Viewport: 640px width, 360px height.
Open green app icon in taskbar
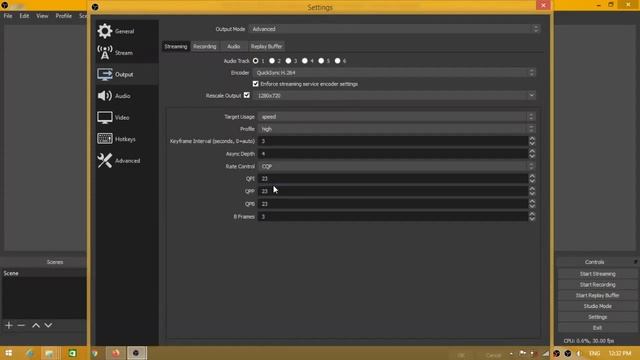click(x=72, y=353)
